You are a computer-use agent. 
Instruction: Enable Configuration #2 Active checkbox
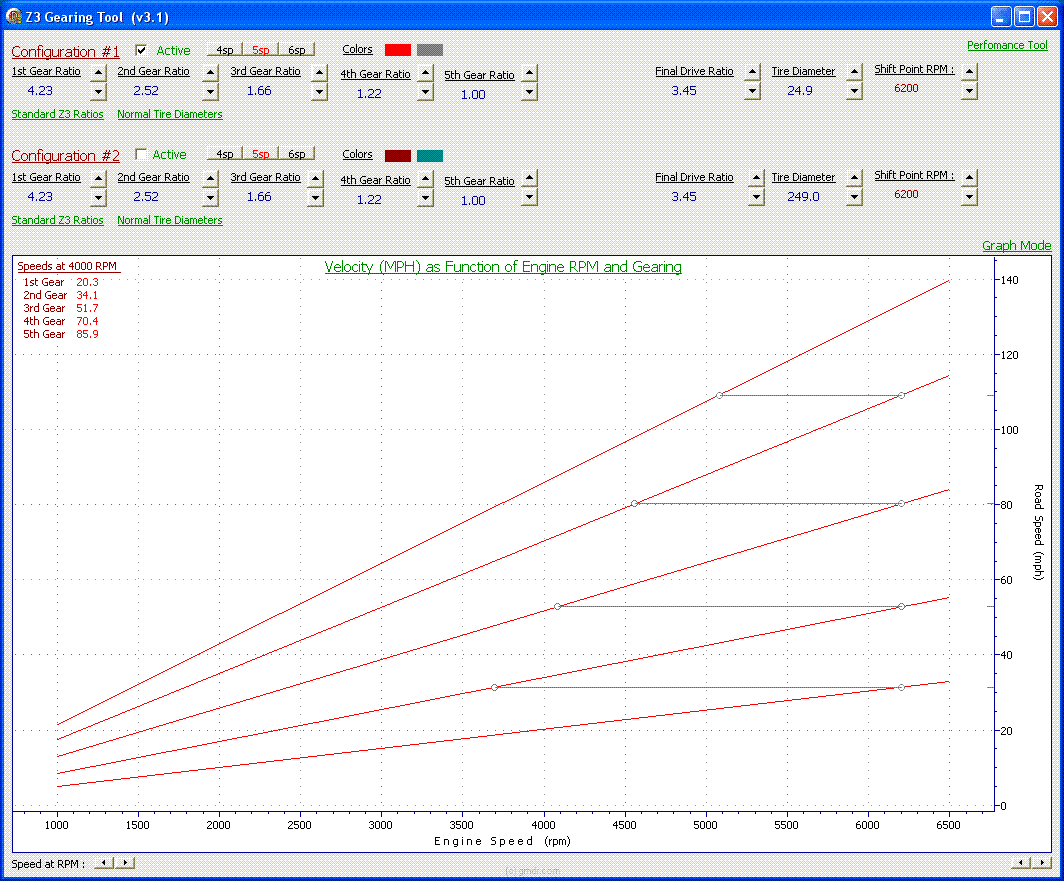pyautogui.click(x=141, y=154)
